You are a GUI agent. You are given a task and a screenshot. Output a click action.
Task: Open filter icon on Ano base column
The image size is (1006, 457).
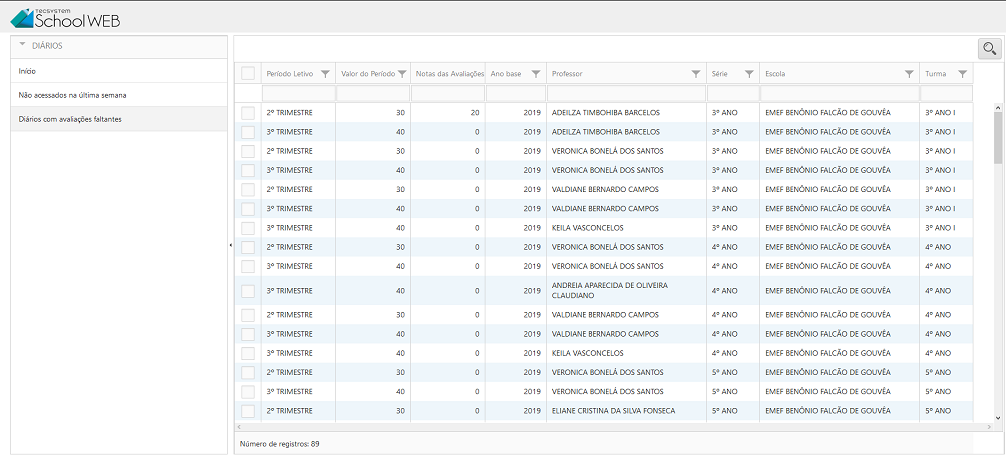(x=536, y=74)
